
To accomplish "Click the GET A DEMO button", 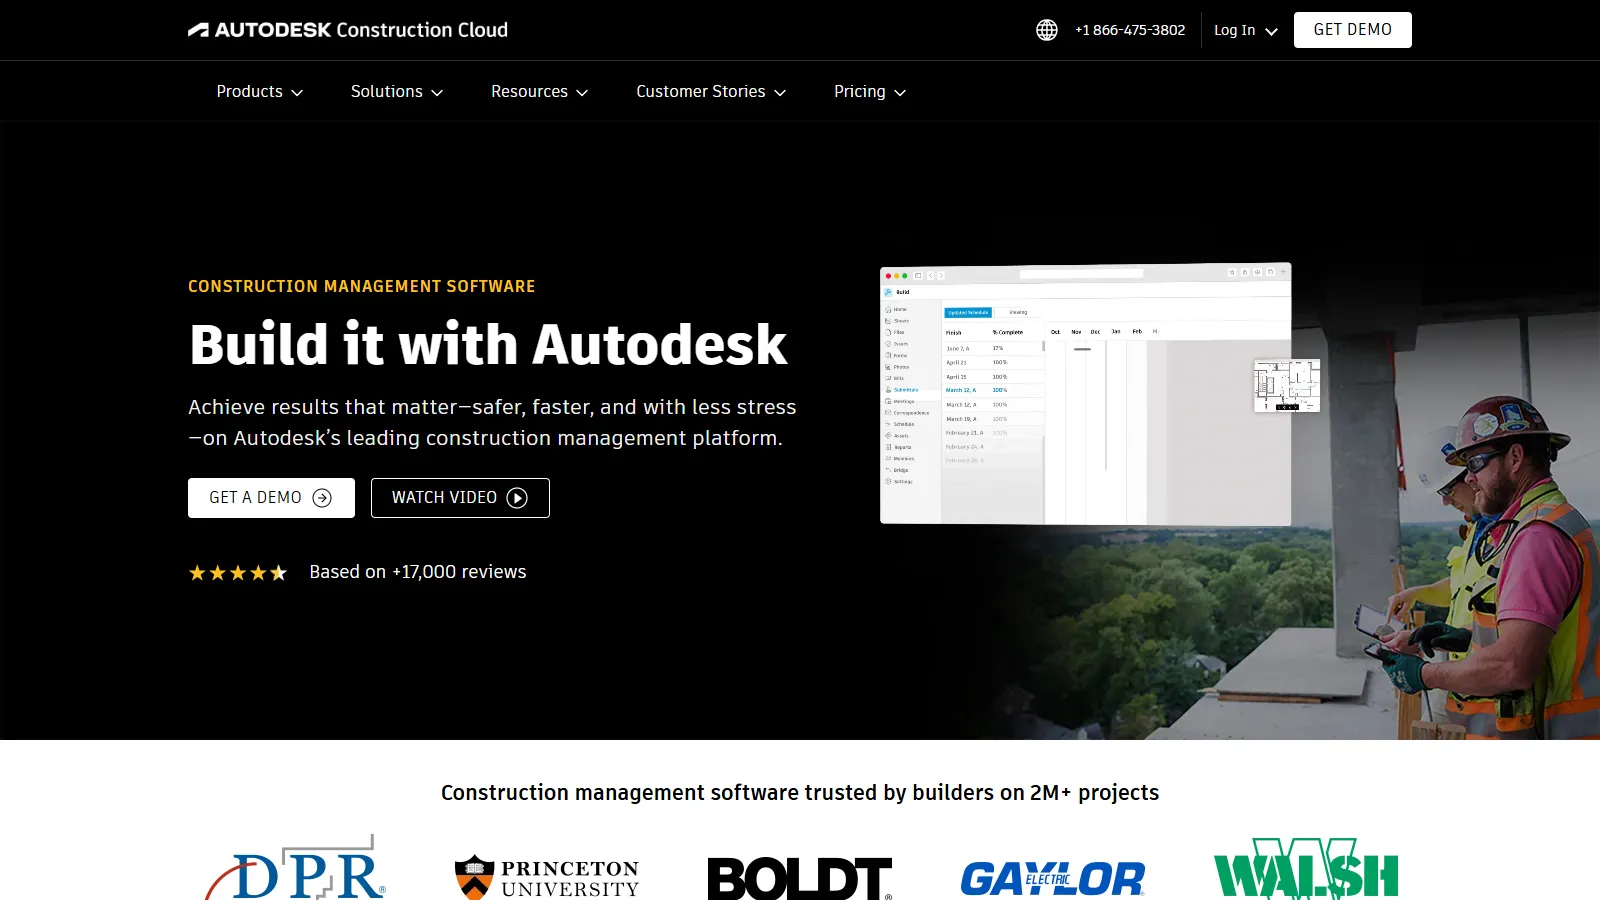I will 271,497.
